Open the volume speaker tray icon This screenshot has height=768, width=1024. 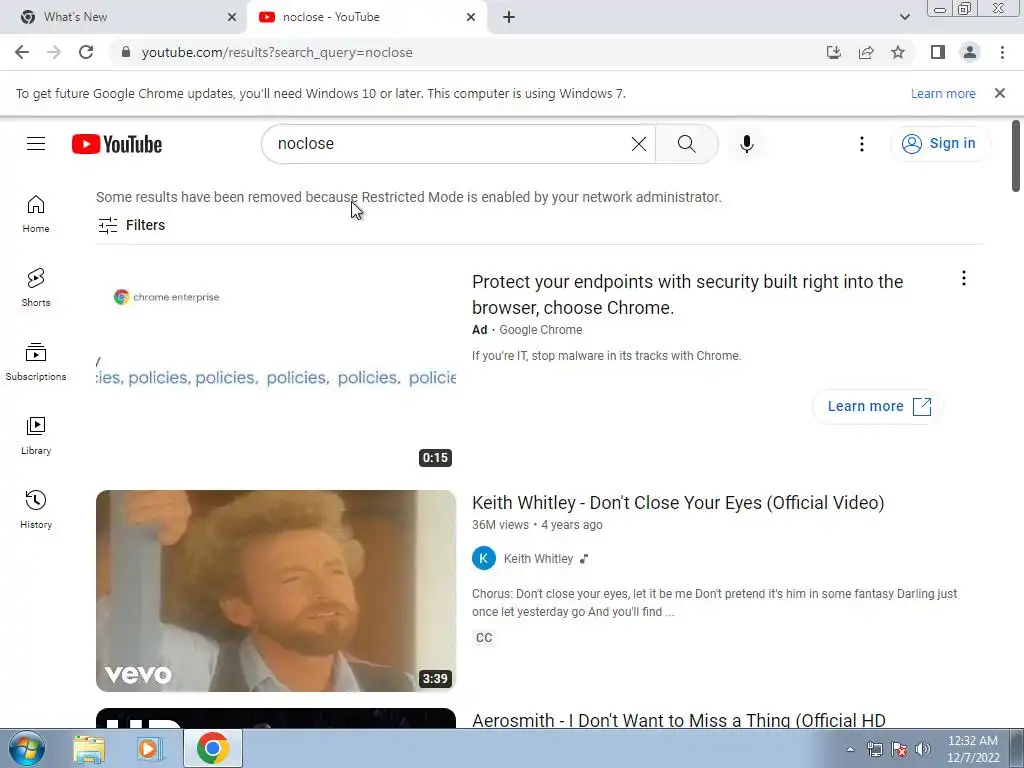click(923, 749)
